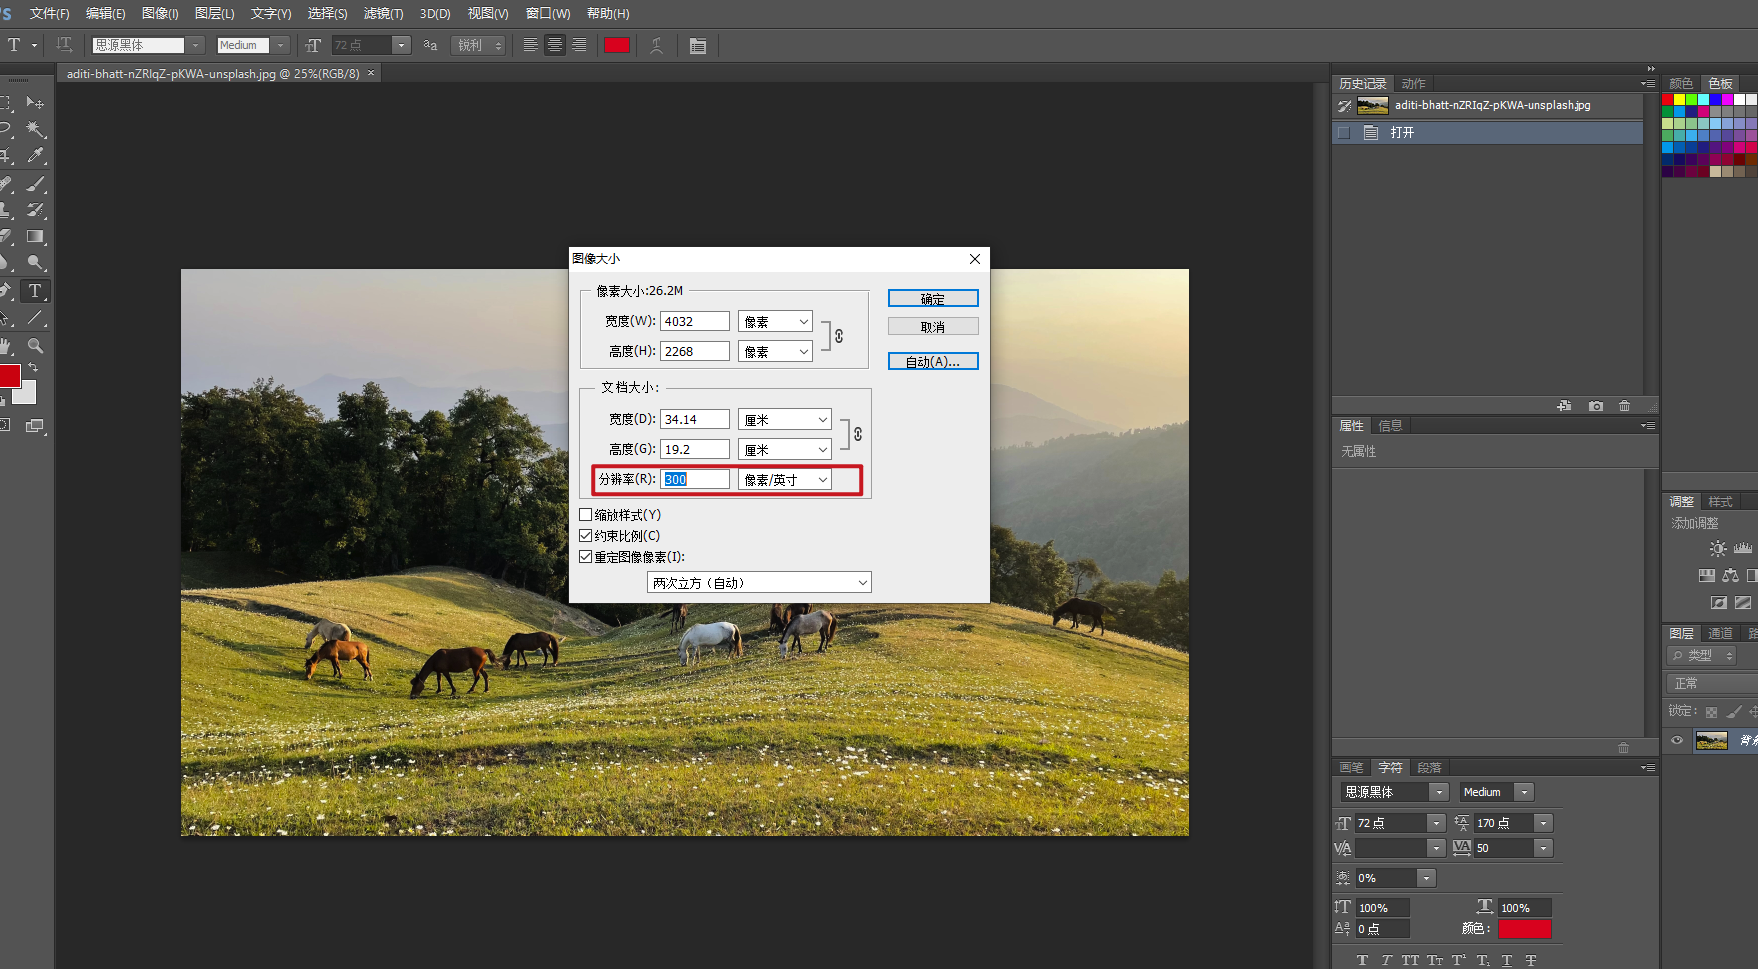Apply Underline style in Character panel

coord(1507,960)
